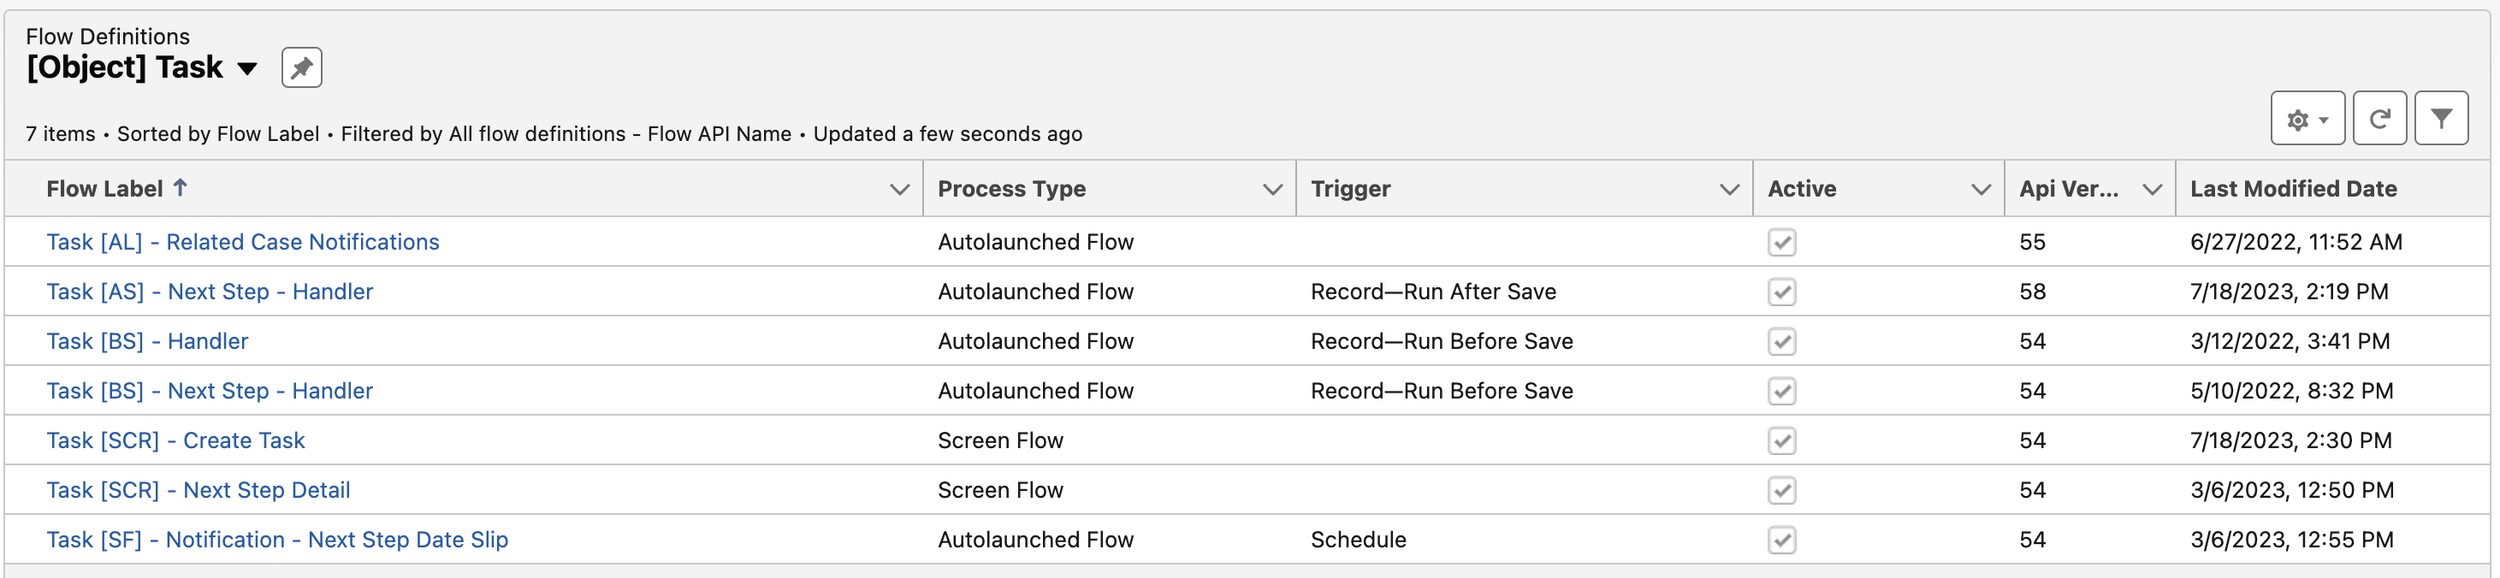The image size is (2500, 578).
Task: Pin the [Object] Task list view
Action: tap(301, 68)
